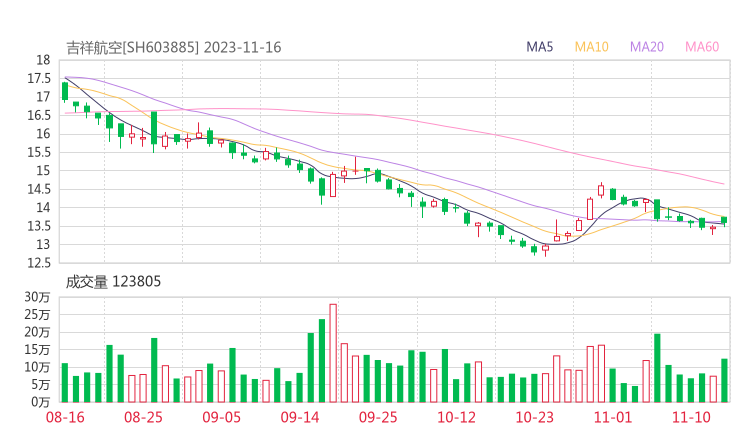The width and height of the screenshot is (740, 440).
Task: Click the MA5 legend label
Action: (x=539, y=47)
